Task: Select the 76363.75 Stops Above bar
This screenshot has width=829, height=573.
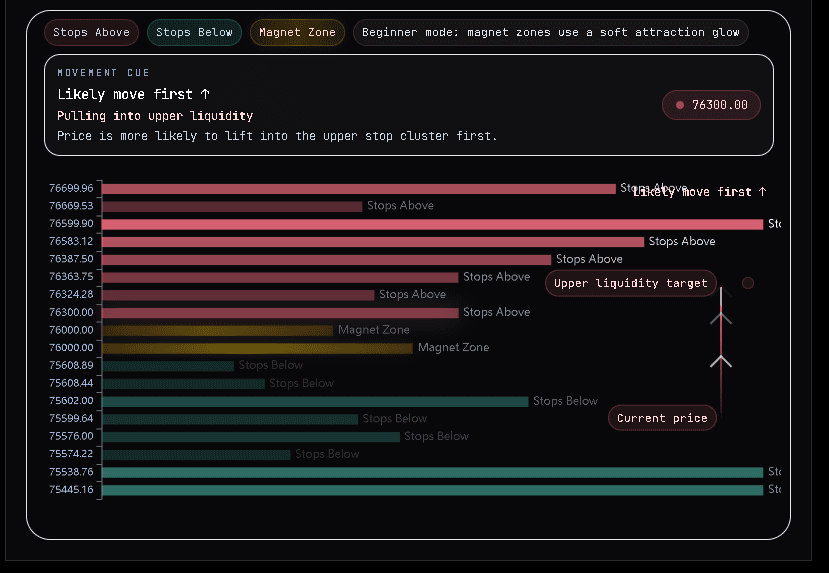Action: click(280, 277)
